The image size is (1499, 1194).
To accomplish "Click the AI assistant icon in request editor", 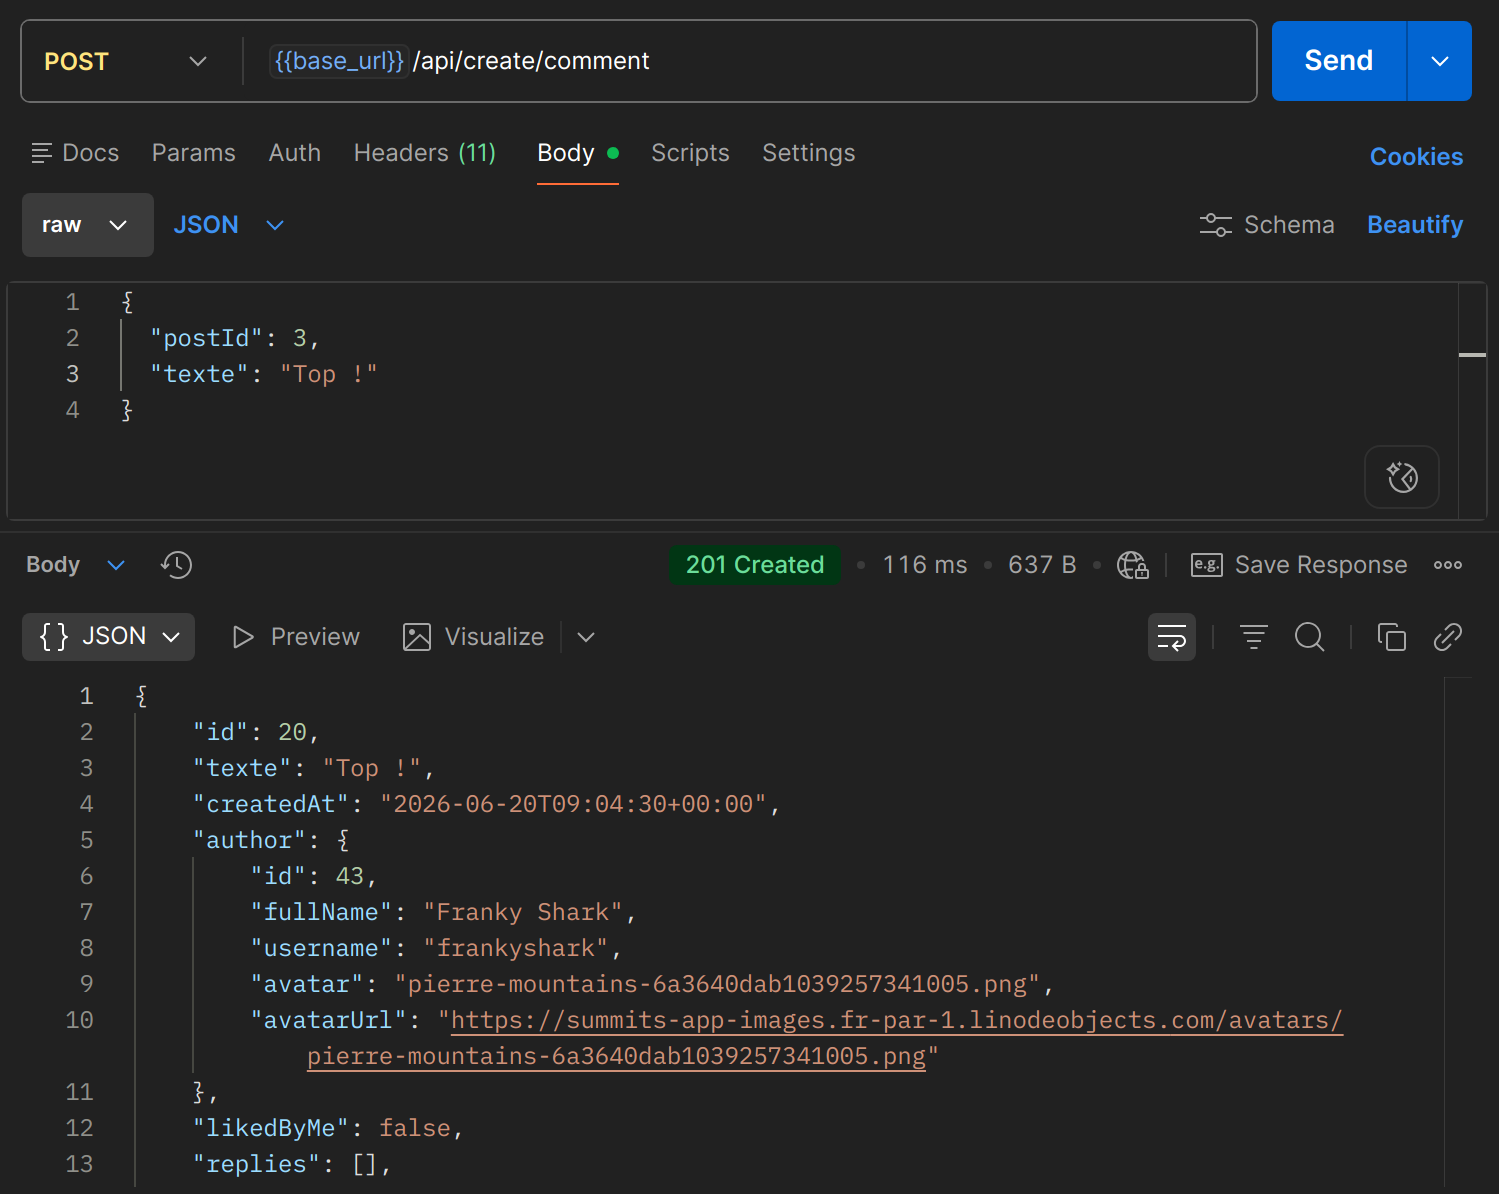I will point(1402,477).
